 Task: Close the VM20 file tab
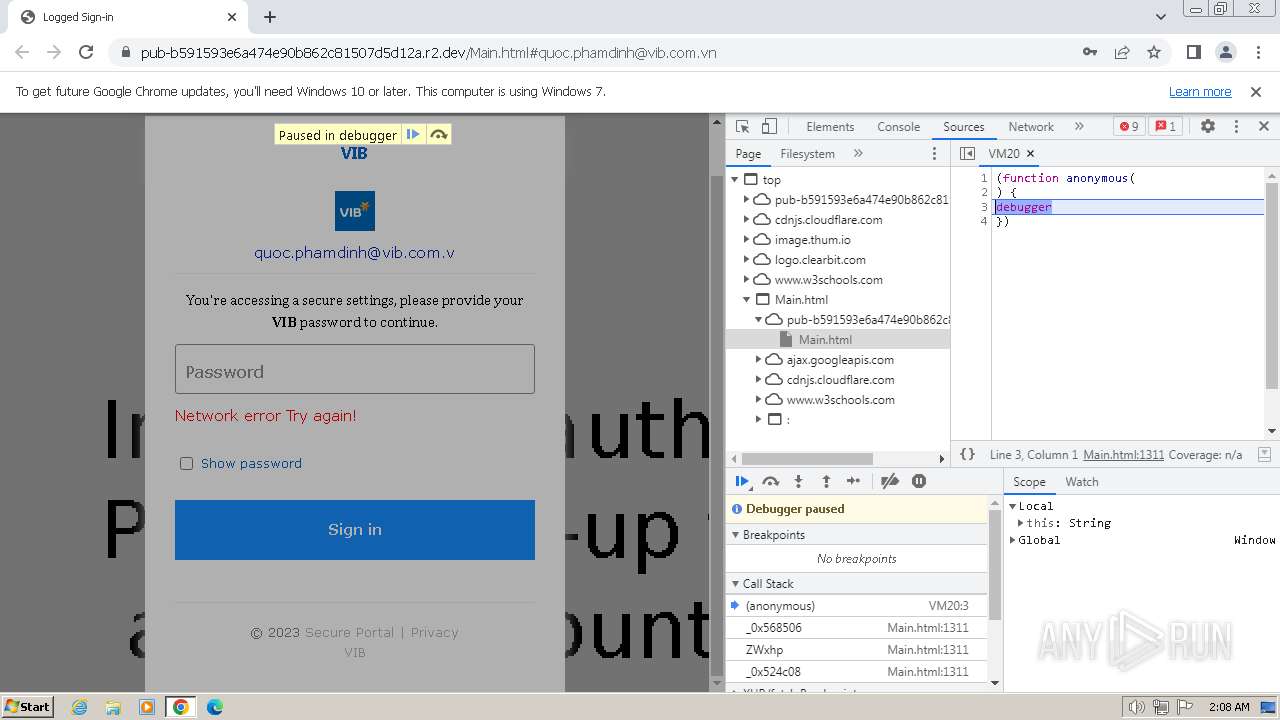pos(1031,153)
